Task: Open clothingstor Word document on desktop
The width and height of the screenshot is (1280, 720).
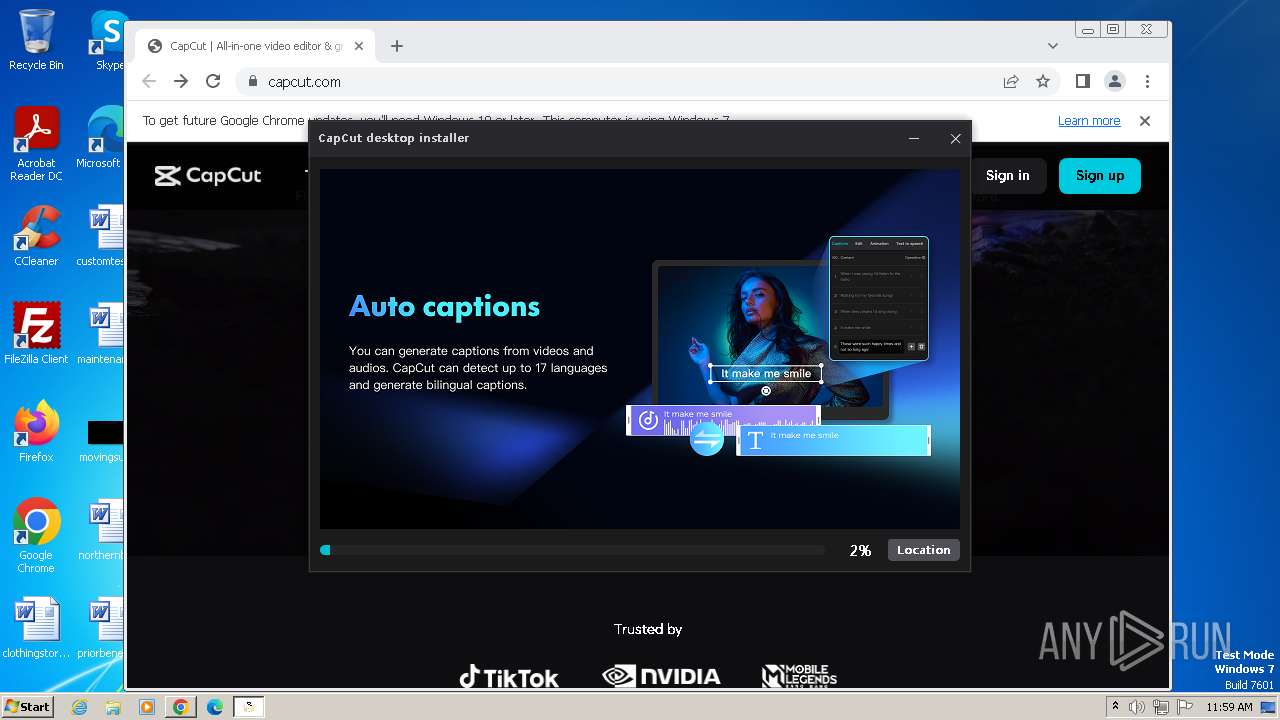Action: 36,628
